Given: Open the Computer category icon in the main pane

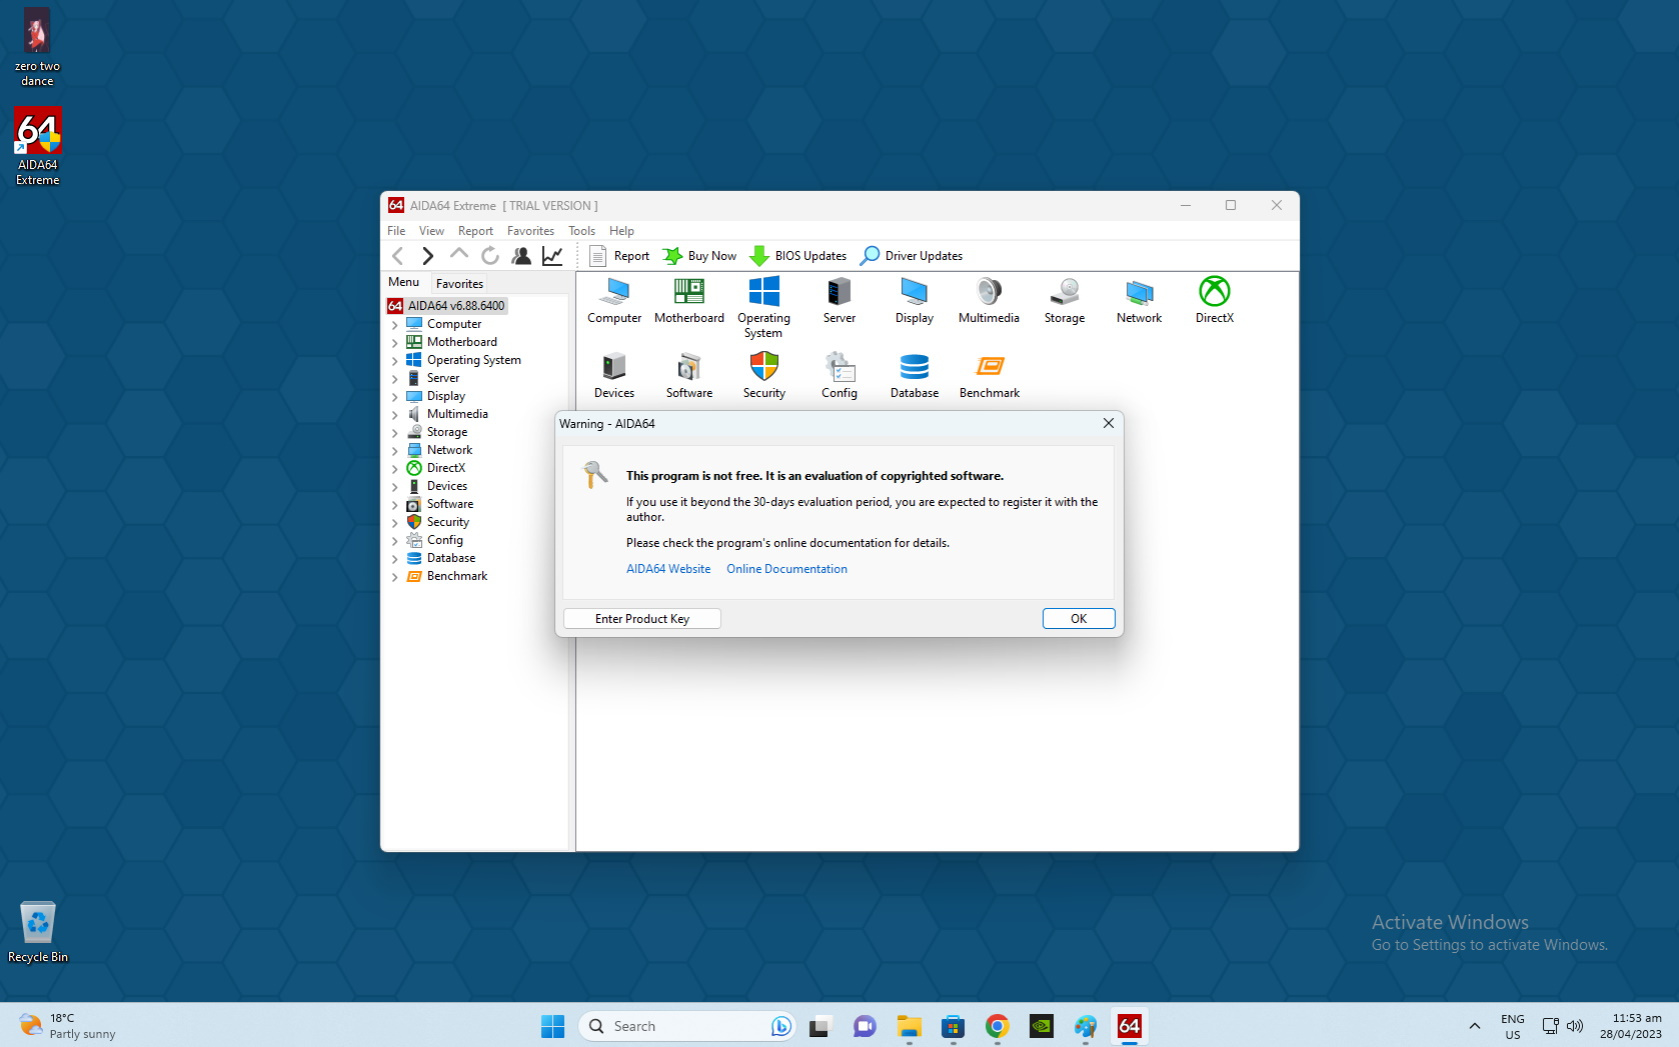Looking at the screenshot, I should (614, 300).
